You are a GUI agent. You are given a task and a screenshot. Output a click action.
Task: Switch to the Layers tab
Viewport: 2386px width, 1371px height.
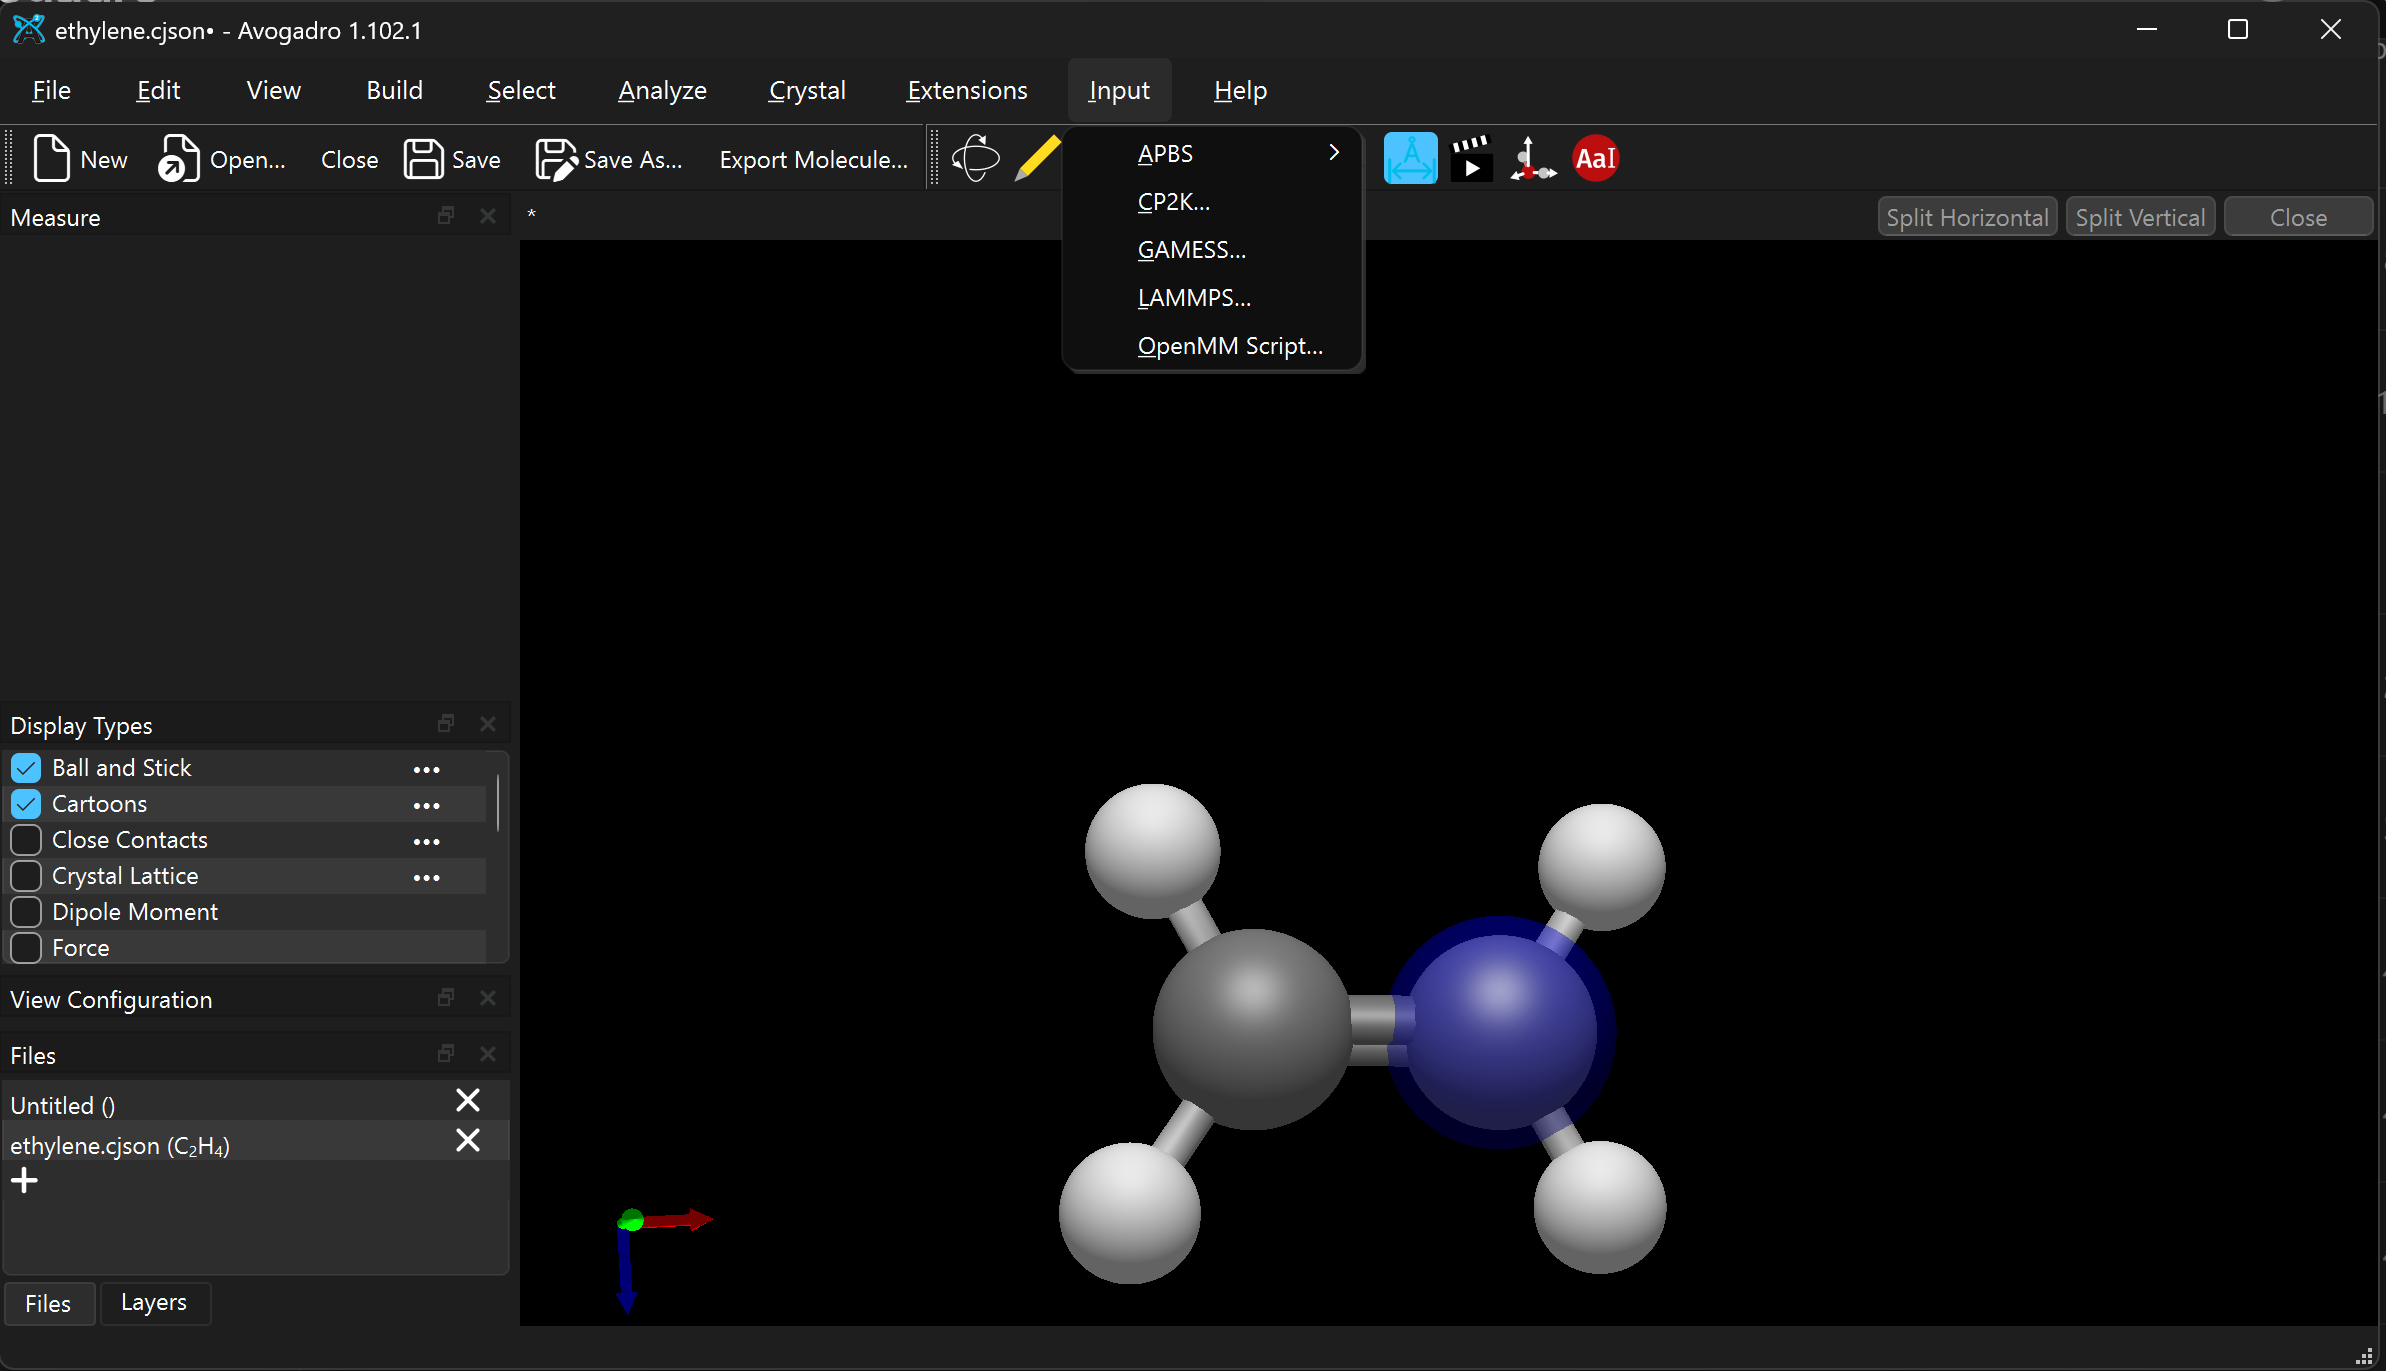(154, 1303)
